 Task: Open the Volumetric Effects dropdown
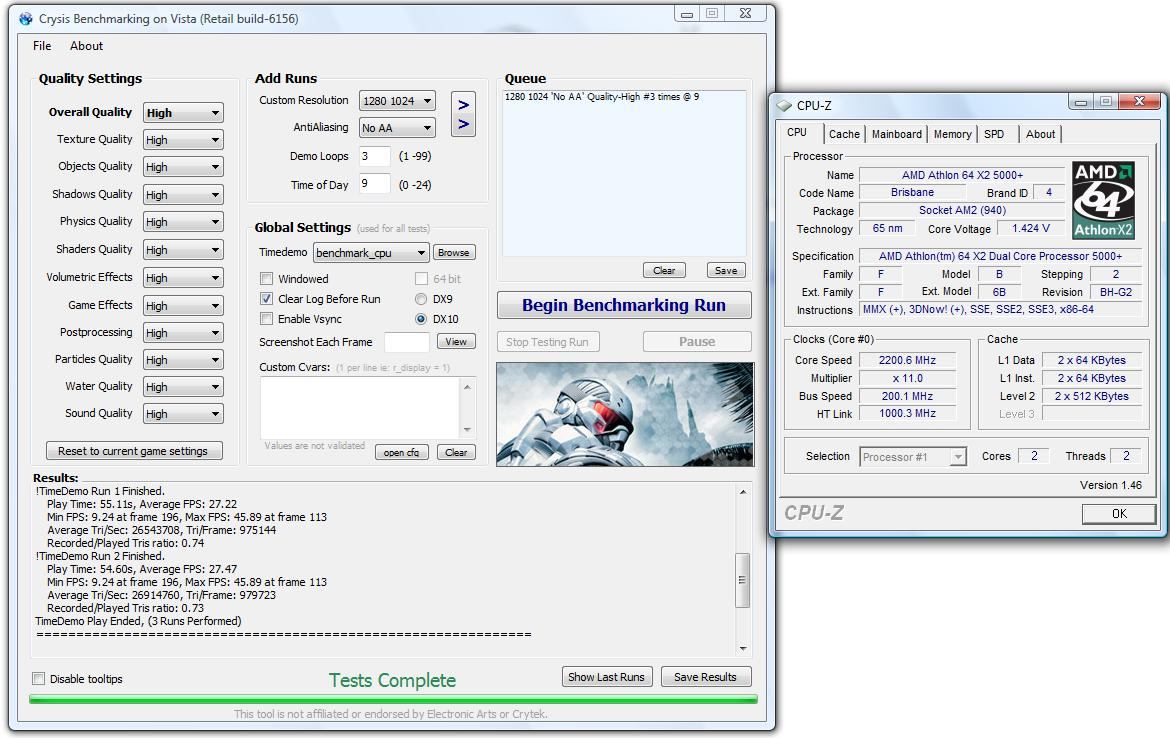183,278
